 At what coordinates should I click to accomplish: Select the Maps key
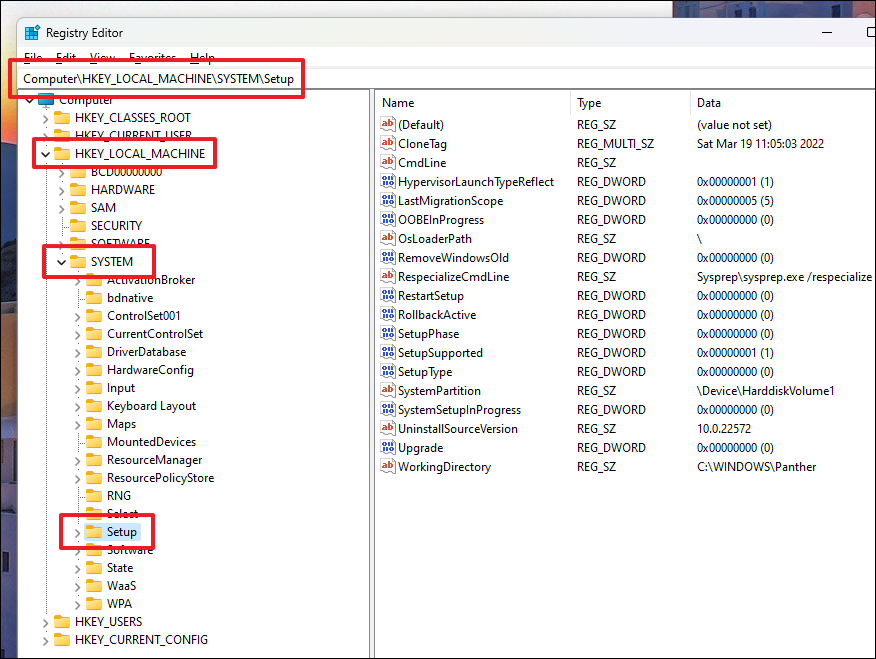[121, 424]
